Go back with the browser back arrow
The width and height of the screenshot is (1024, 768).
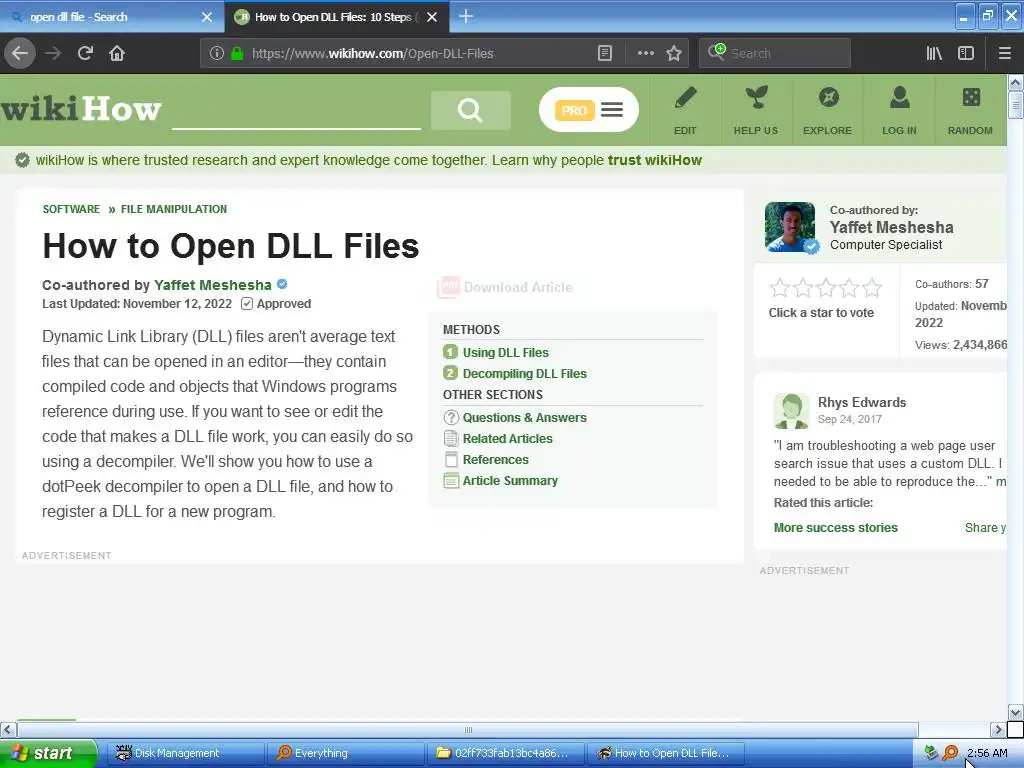tap(20, 53)
